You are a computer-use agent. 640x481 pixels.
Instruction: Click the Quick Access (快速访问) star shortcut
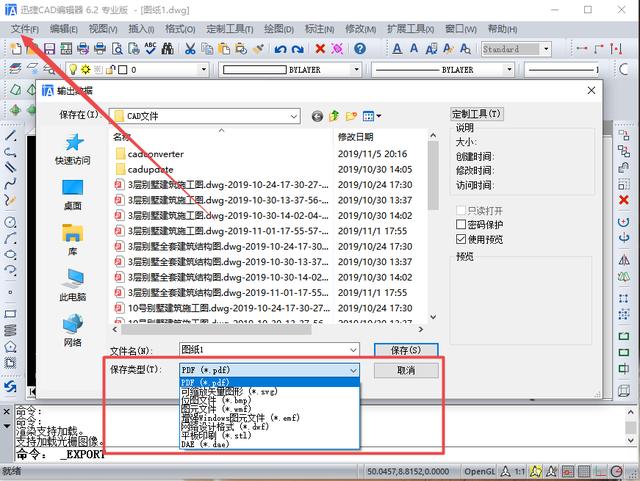pos(73,149)
